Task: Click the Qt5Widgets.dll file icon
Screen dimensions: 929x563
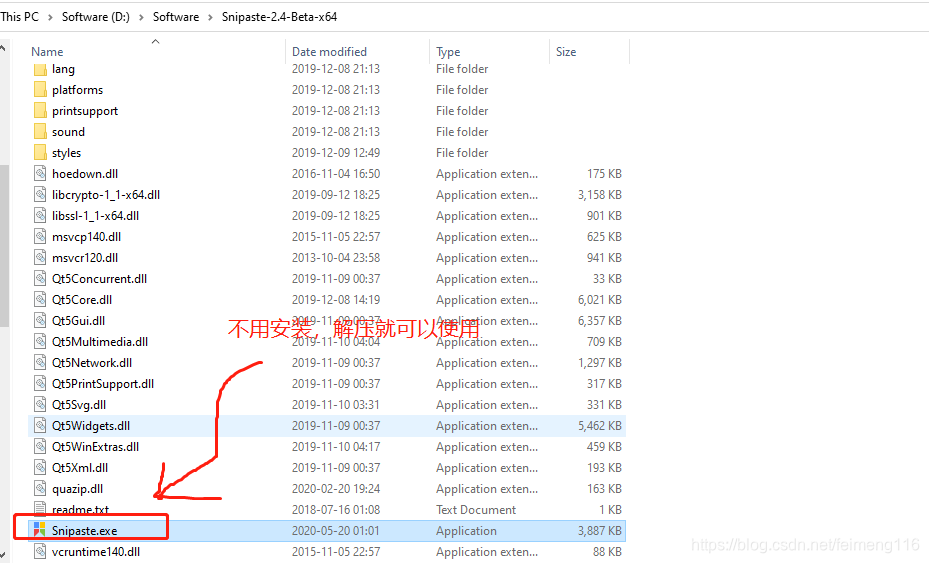Action: (x=40, y=426)
